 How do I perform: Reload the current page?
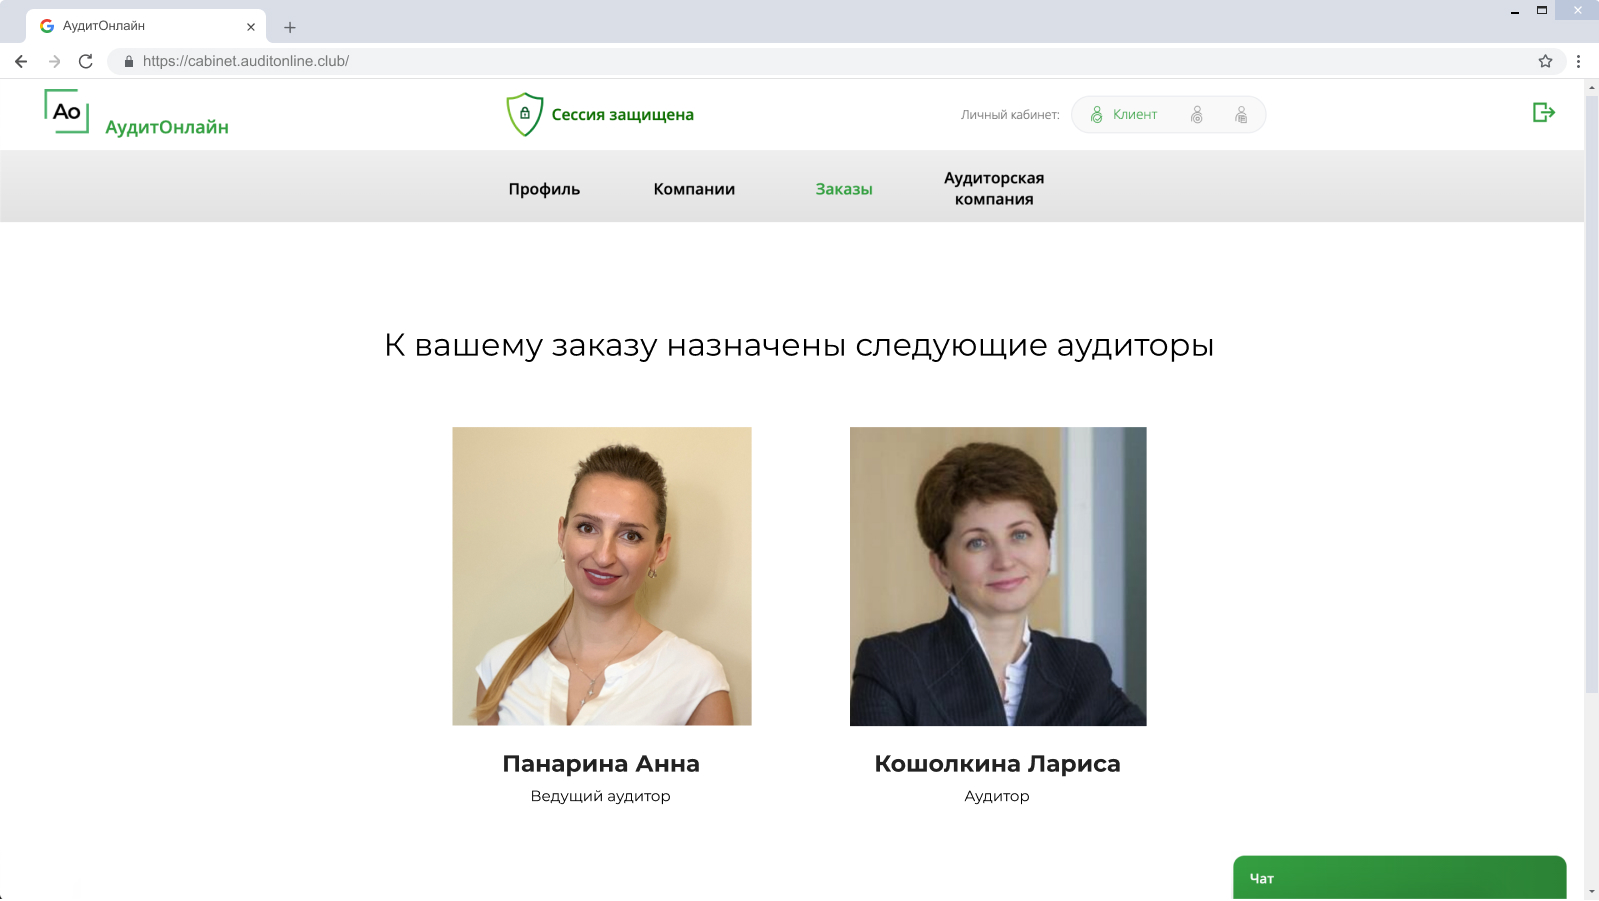86,61
